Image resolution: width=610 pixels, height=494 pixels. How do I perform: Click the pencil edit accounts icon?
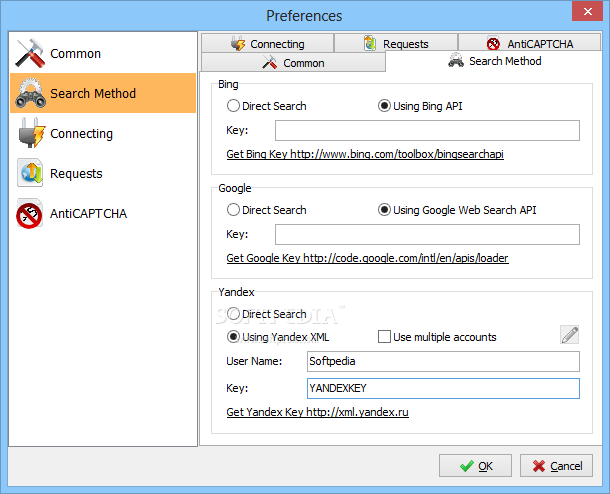click(569, 335)
